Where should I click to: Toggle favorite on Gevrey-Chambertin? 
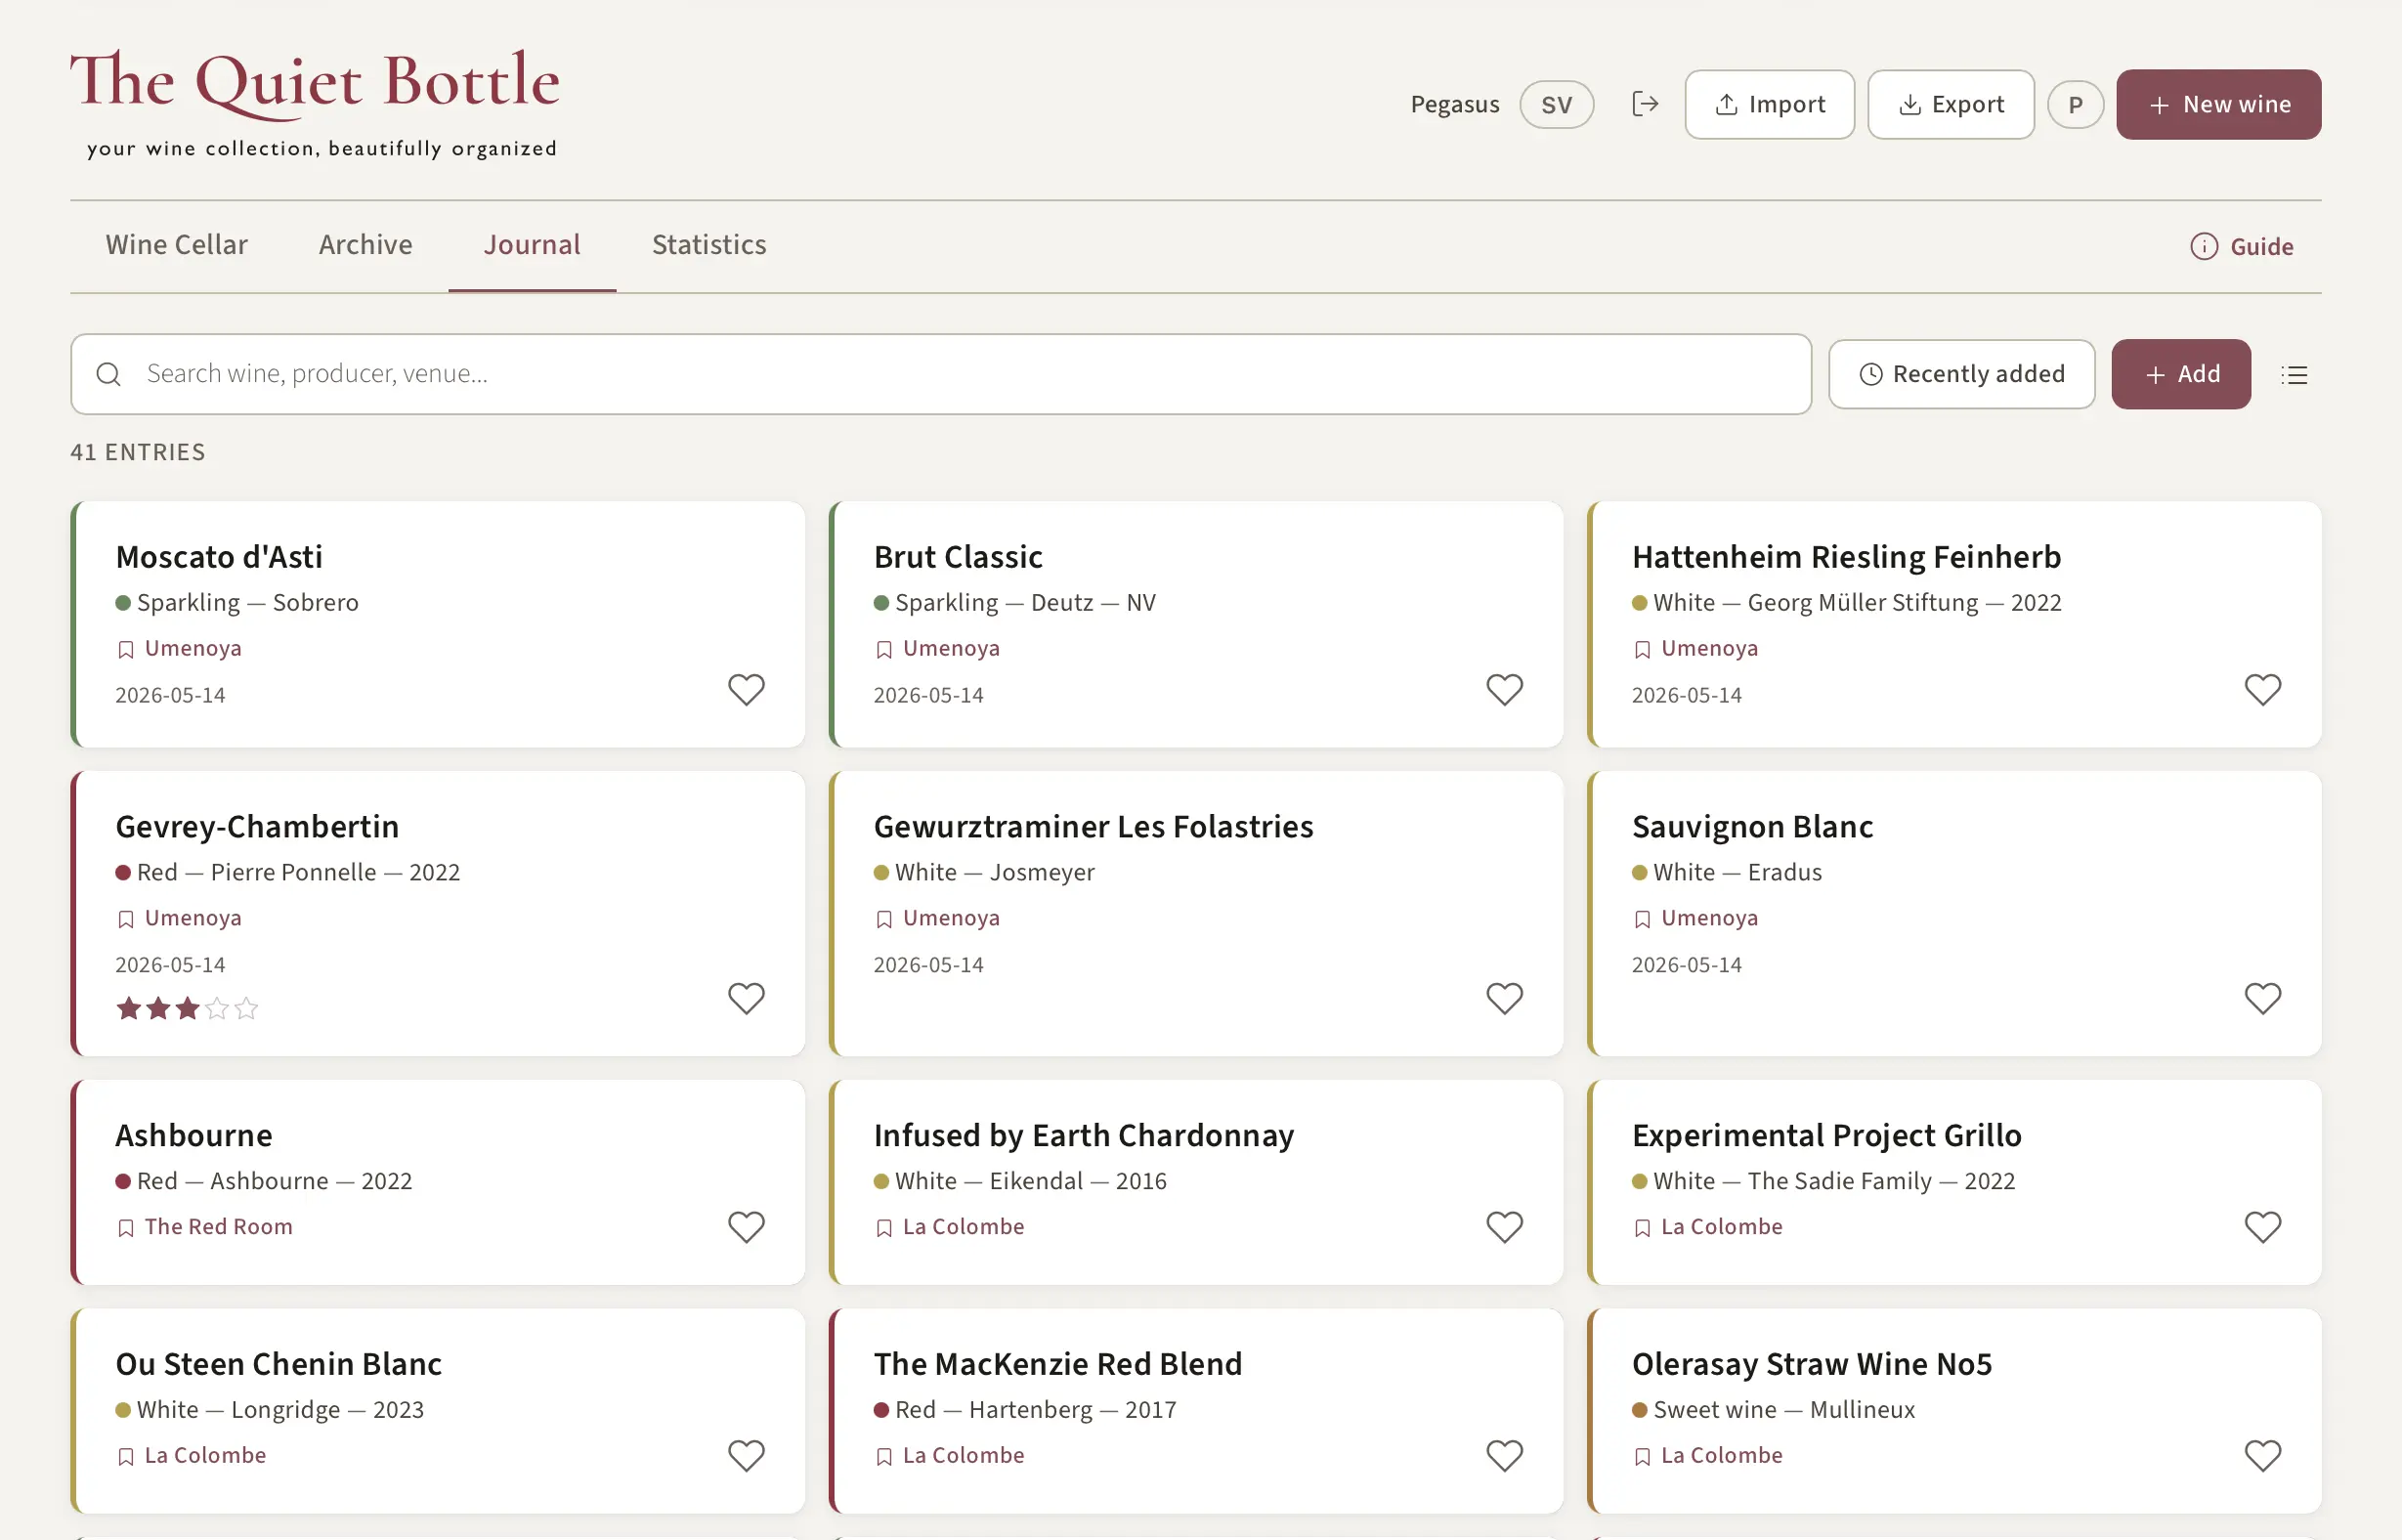click(746, 998)
